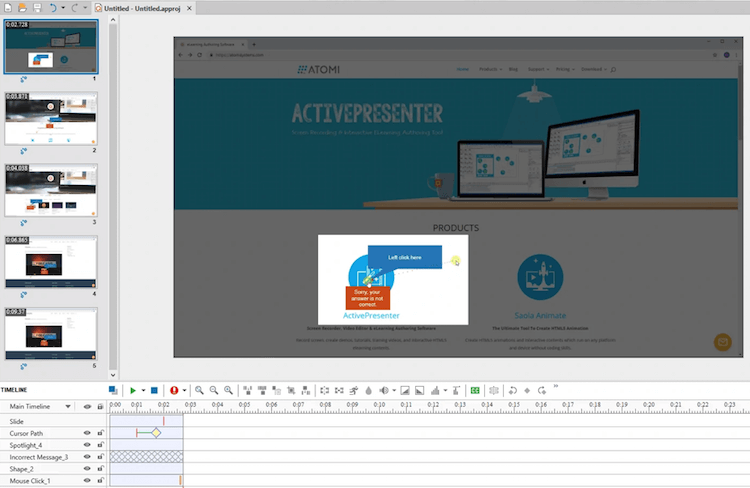Hide the Shape_2 track

tap(87, 469)
